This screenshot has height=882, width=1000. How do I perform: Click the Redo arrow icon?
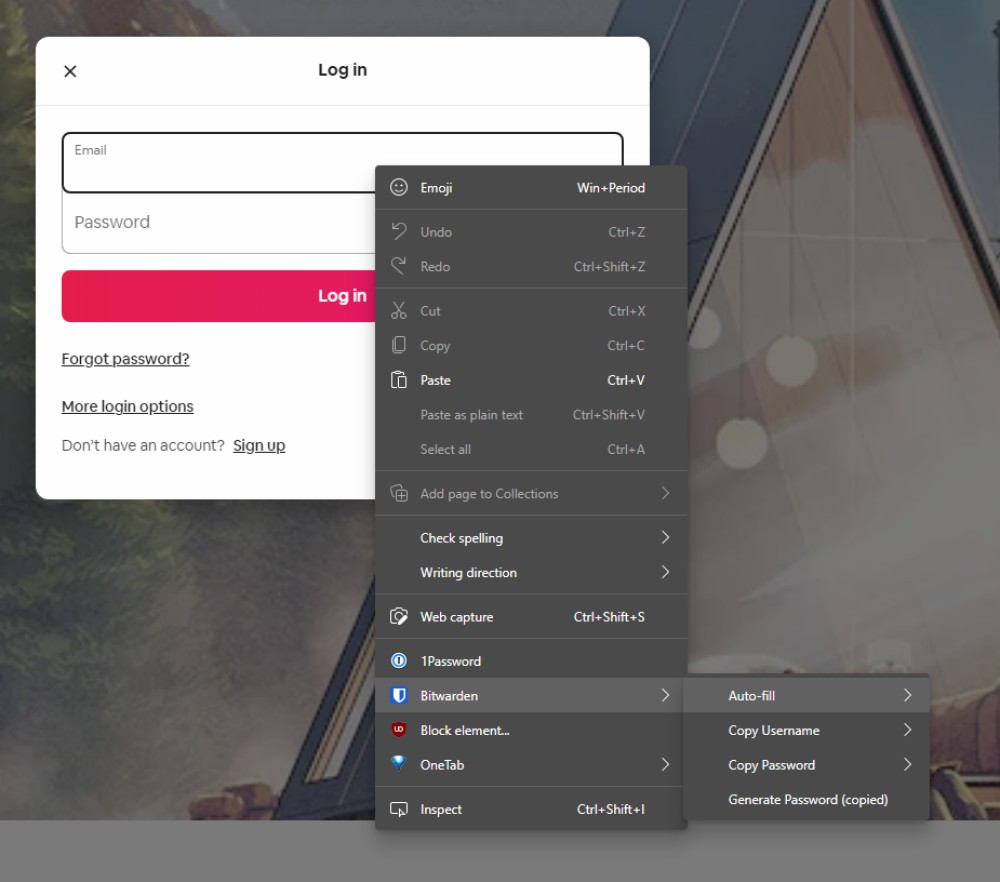click(x=399, y=266)
